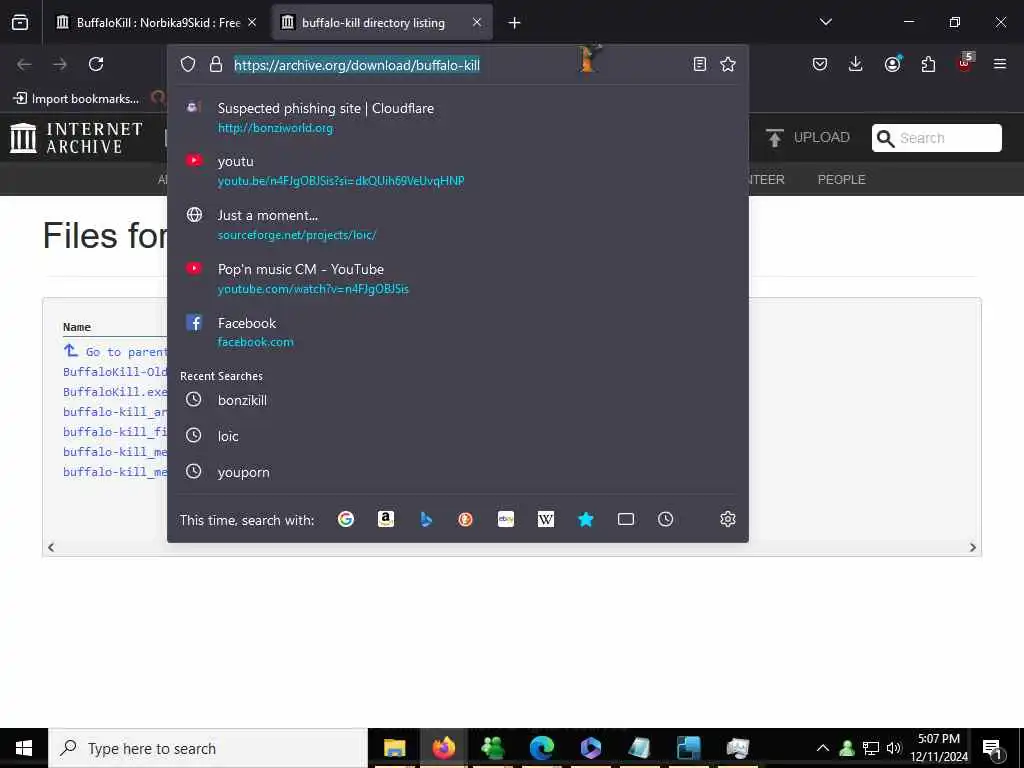The image size is (1024, 768).
Task: Search history with clock icon
Action: (x=665, y=519)
